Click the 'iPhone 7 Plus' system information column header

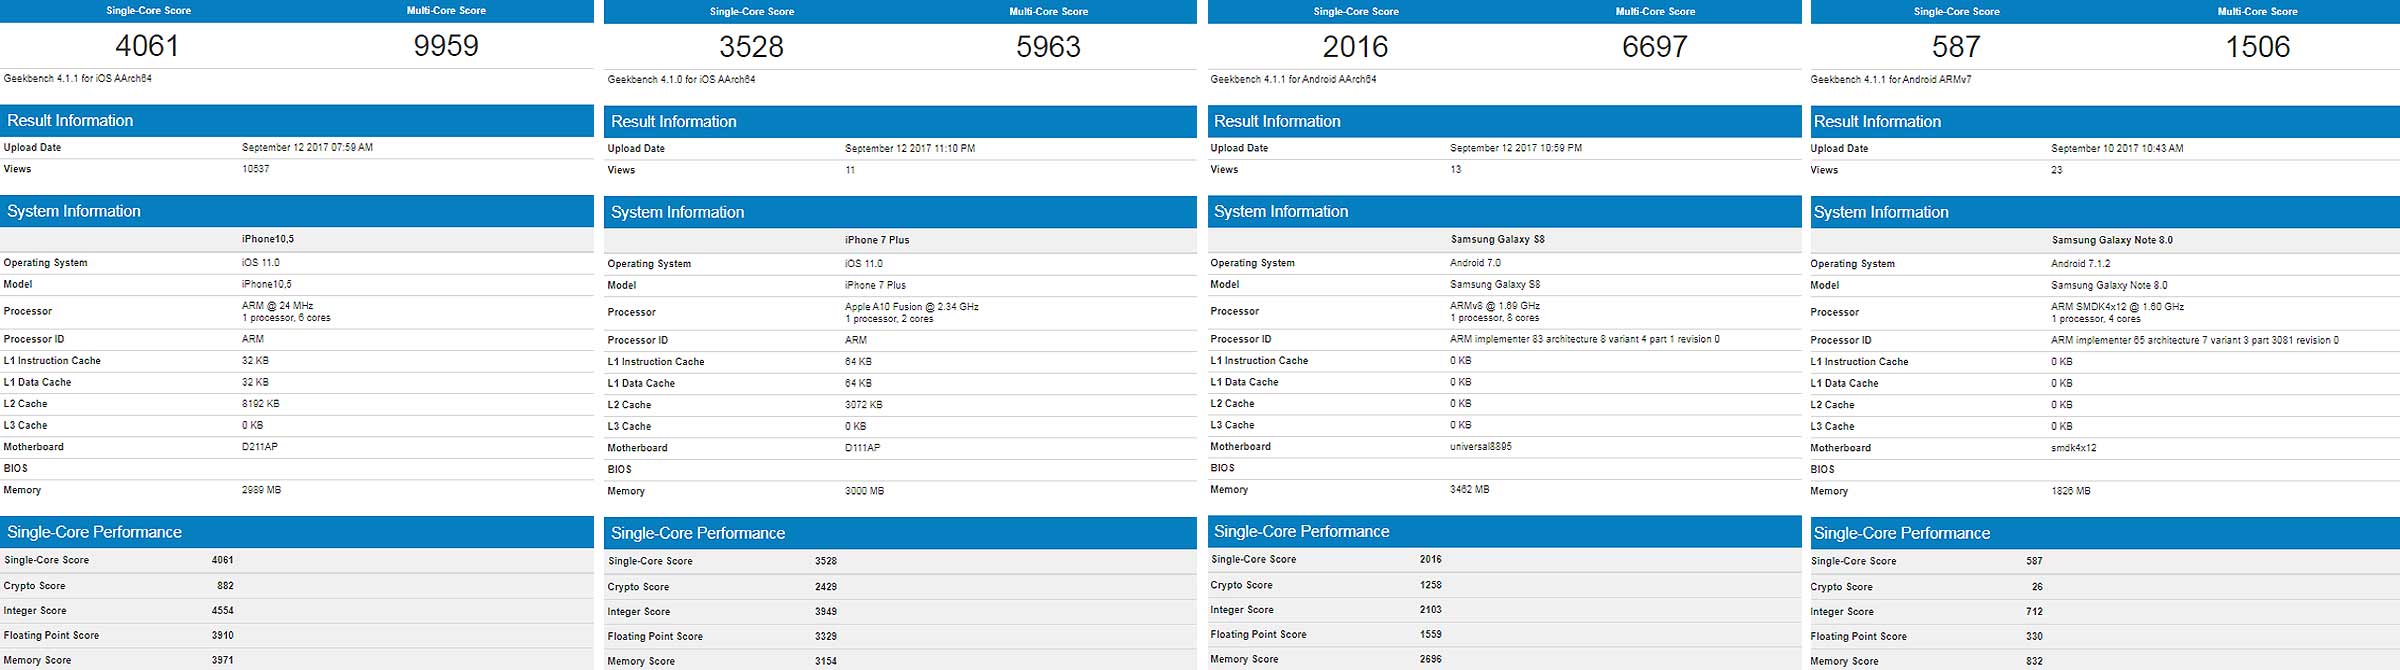[x=877, y=240]
